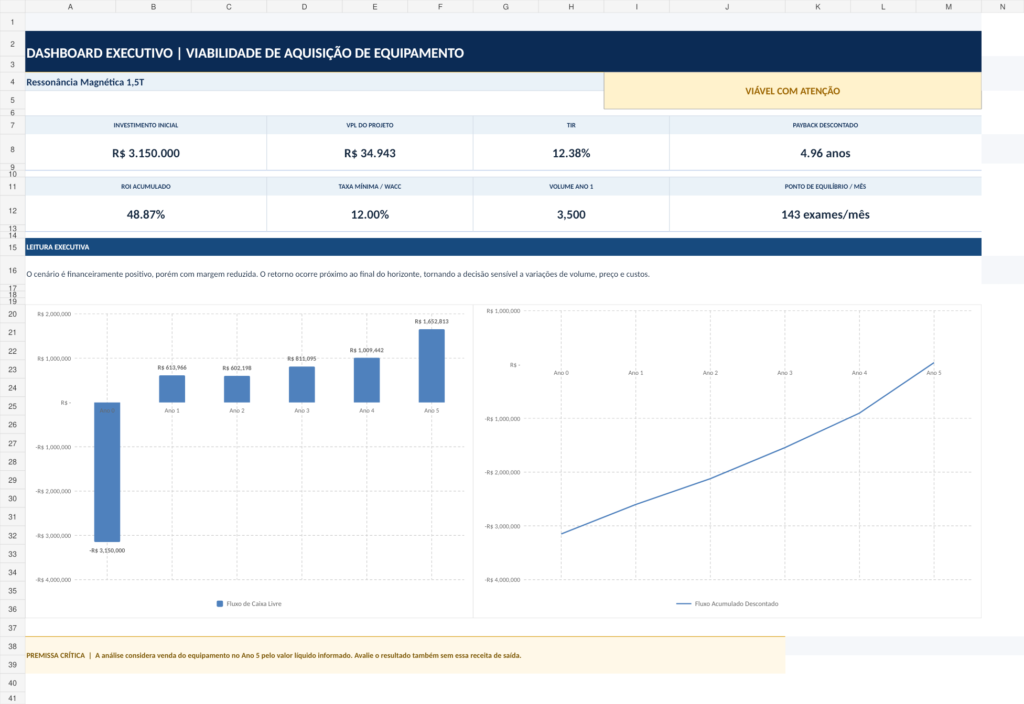Click the accumulated cash flow line
The width and height of the screenshot is (1024, 704).
tap(747, 463)
